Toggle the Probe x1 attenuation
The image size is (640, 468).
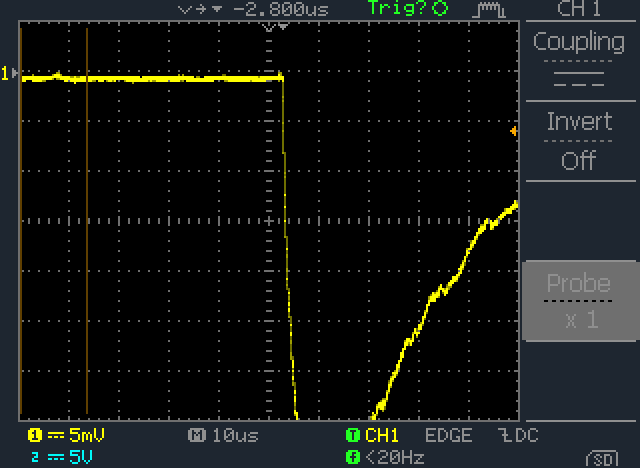coord(579,301)
